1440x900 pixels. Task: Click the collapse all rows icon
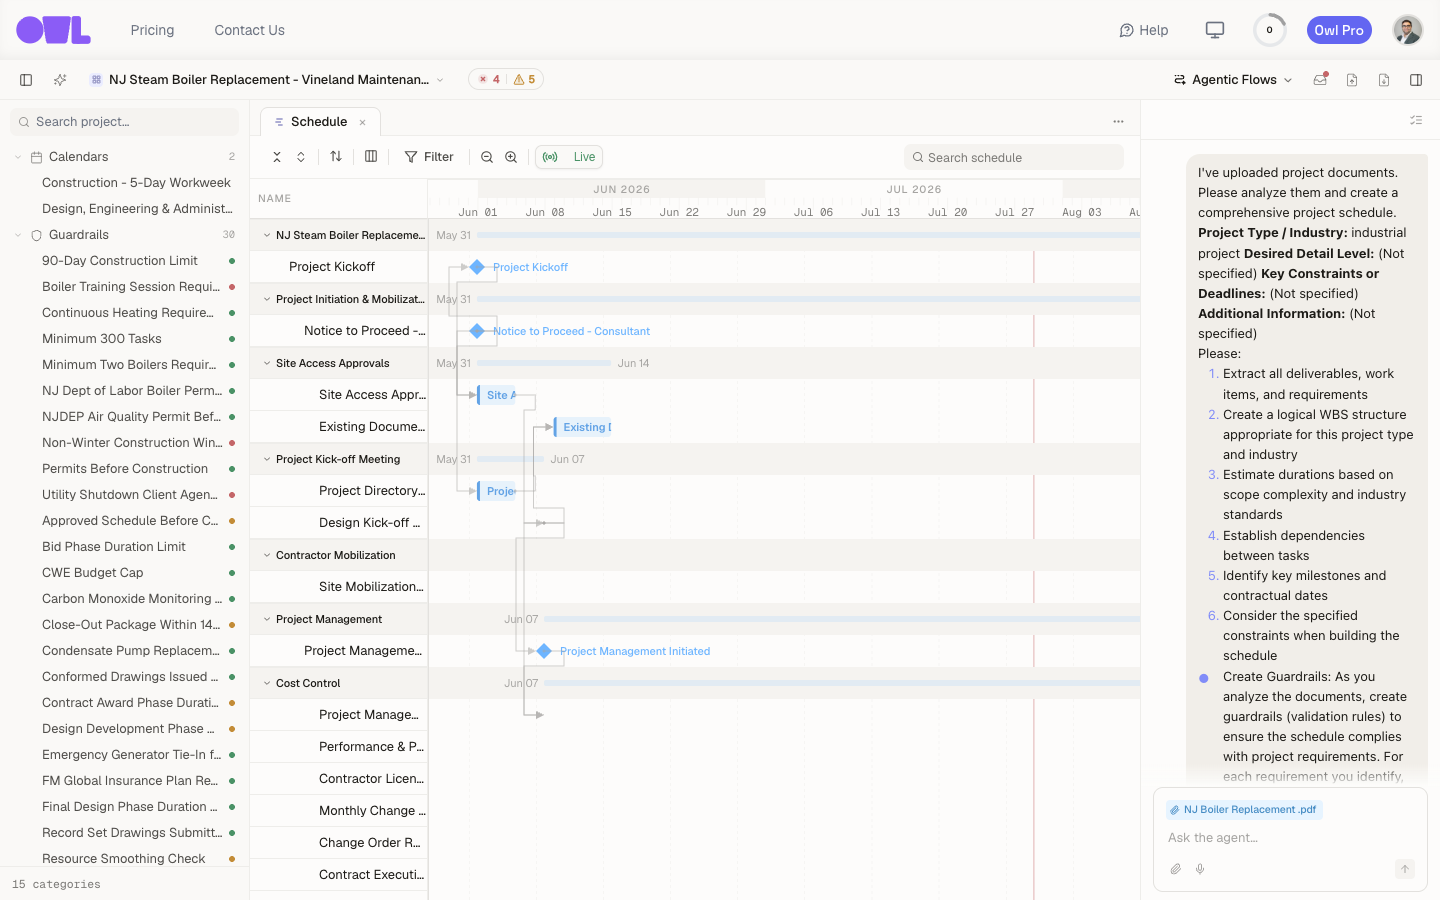(x=277, y=157)
